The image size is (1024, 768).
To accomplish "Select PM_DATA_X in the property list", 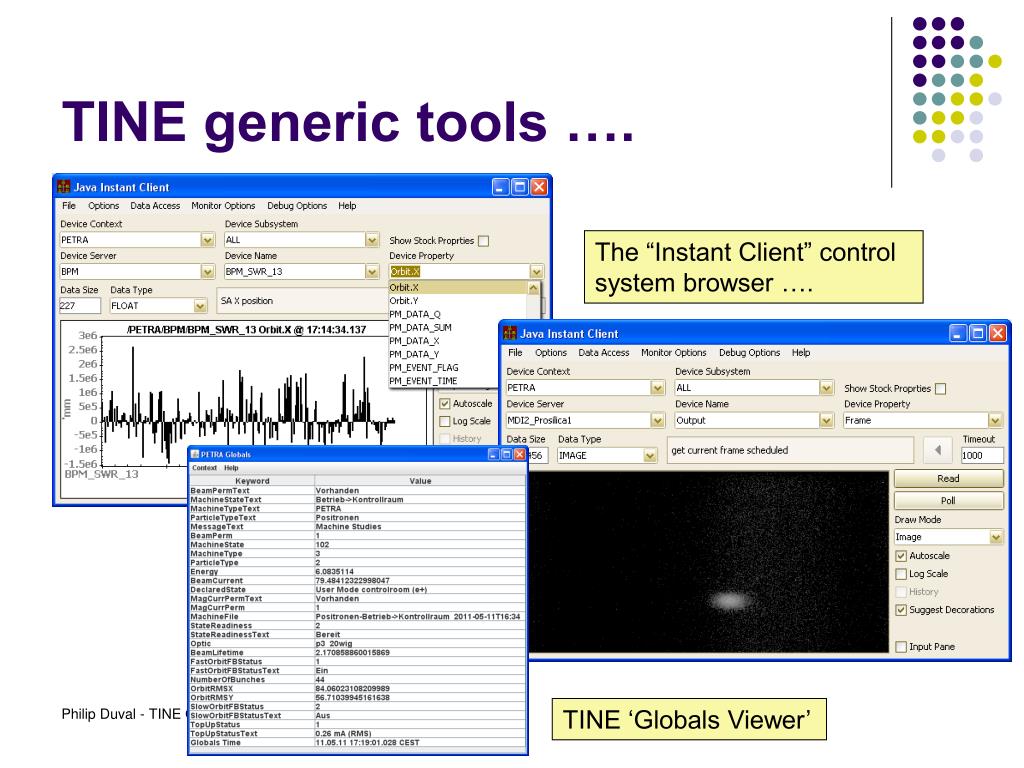I will coord(457,341).
